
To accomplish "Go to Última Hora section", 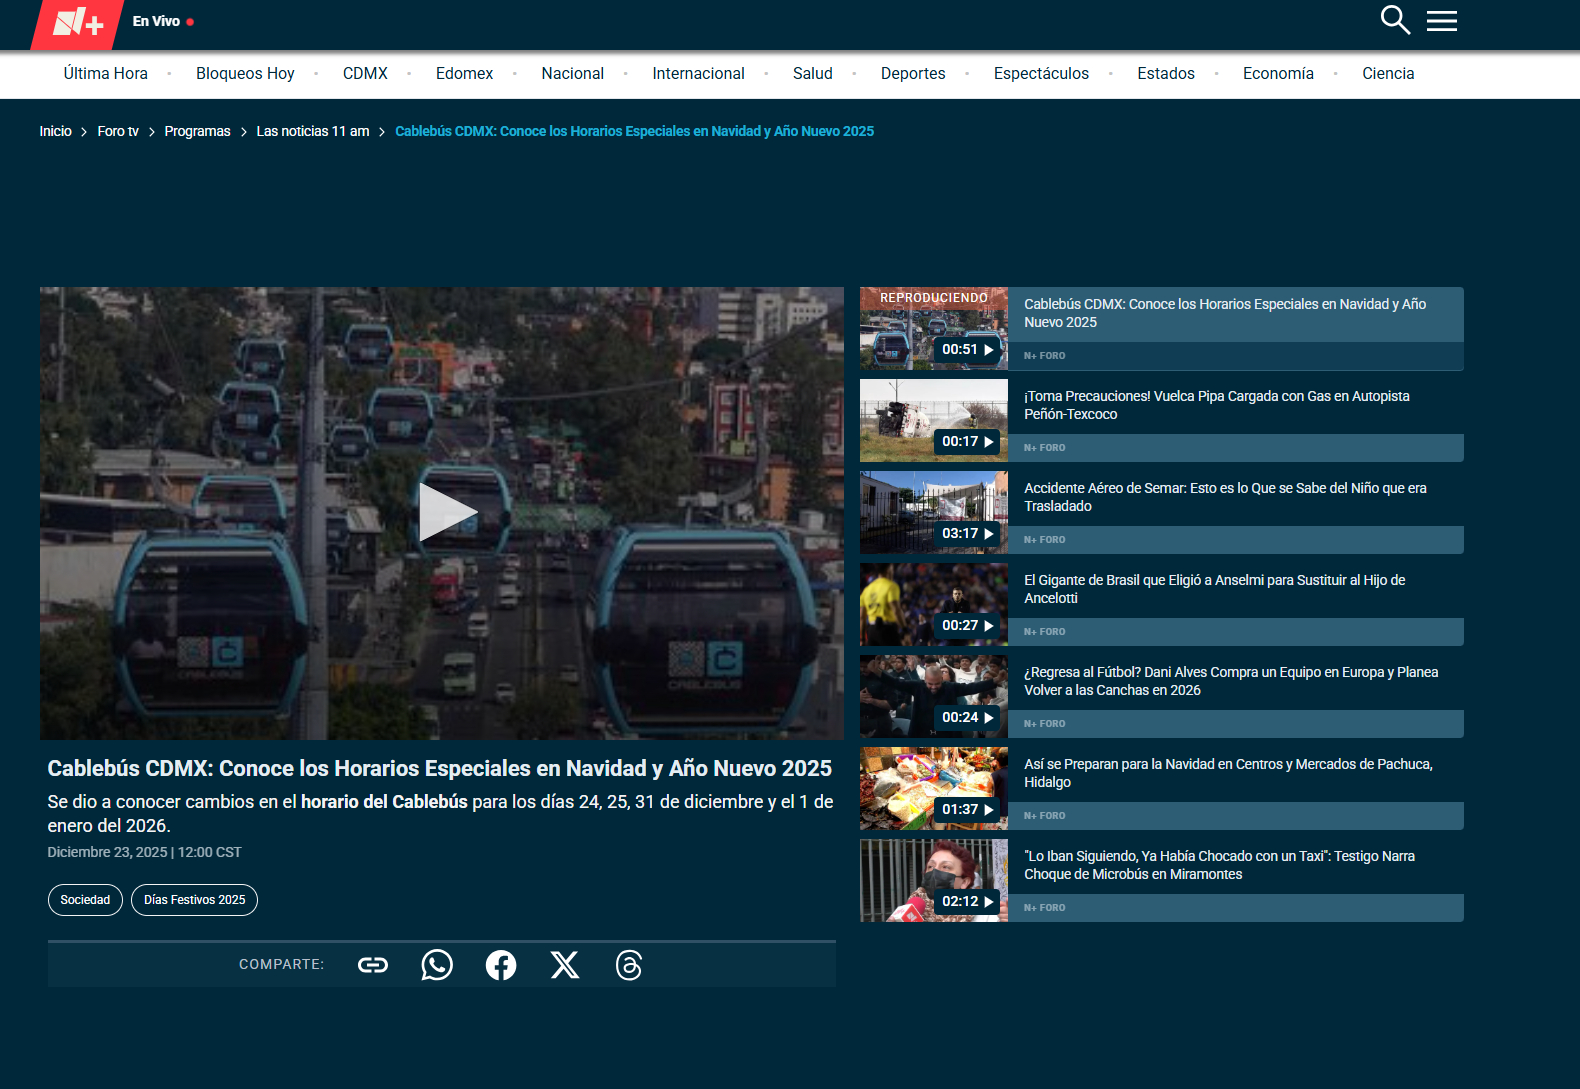I will 106,74.
